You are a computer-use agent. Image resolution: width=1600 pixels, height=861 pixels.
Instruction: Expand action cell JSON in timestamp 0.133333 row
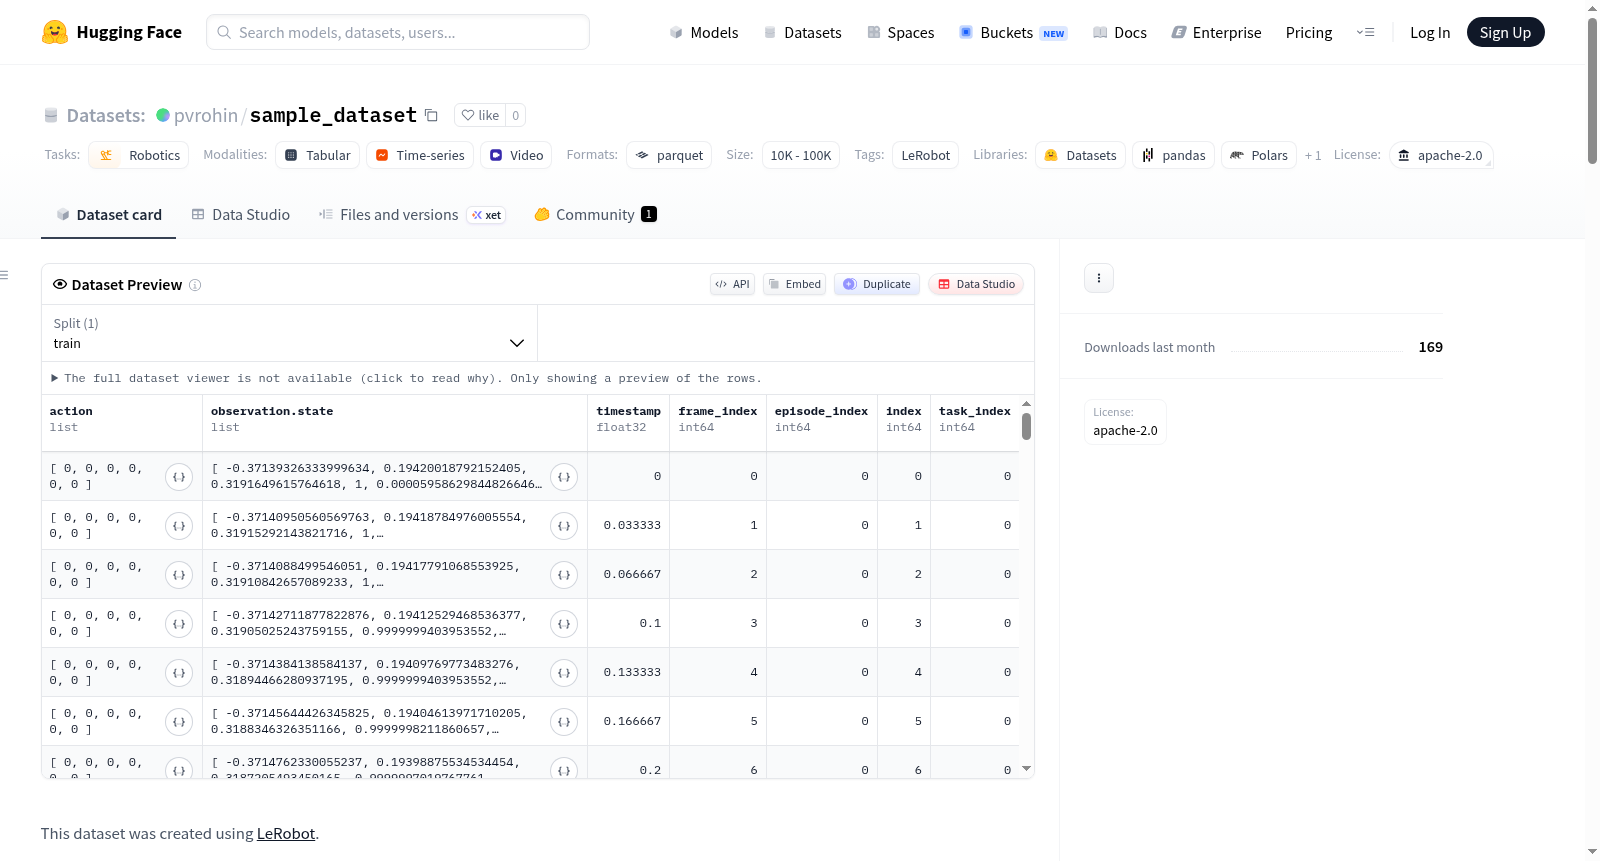click(x=179, y=673)
